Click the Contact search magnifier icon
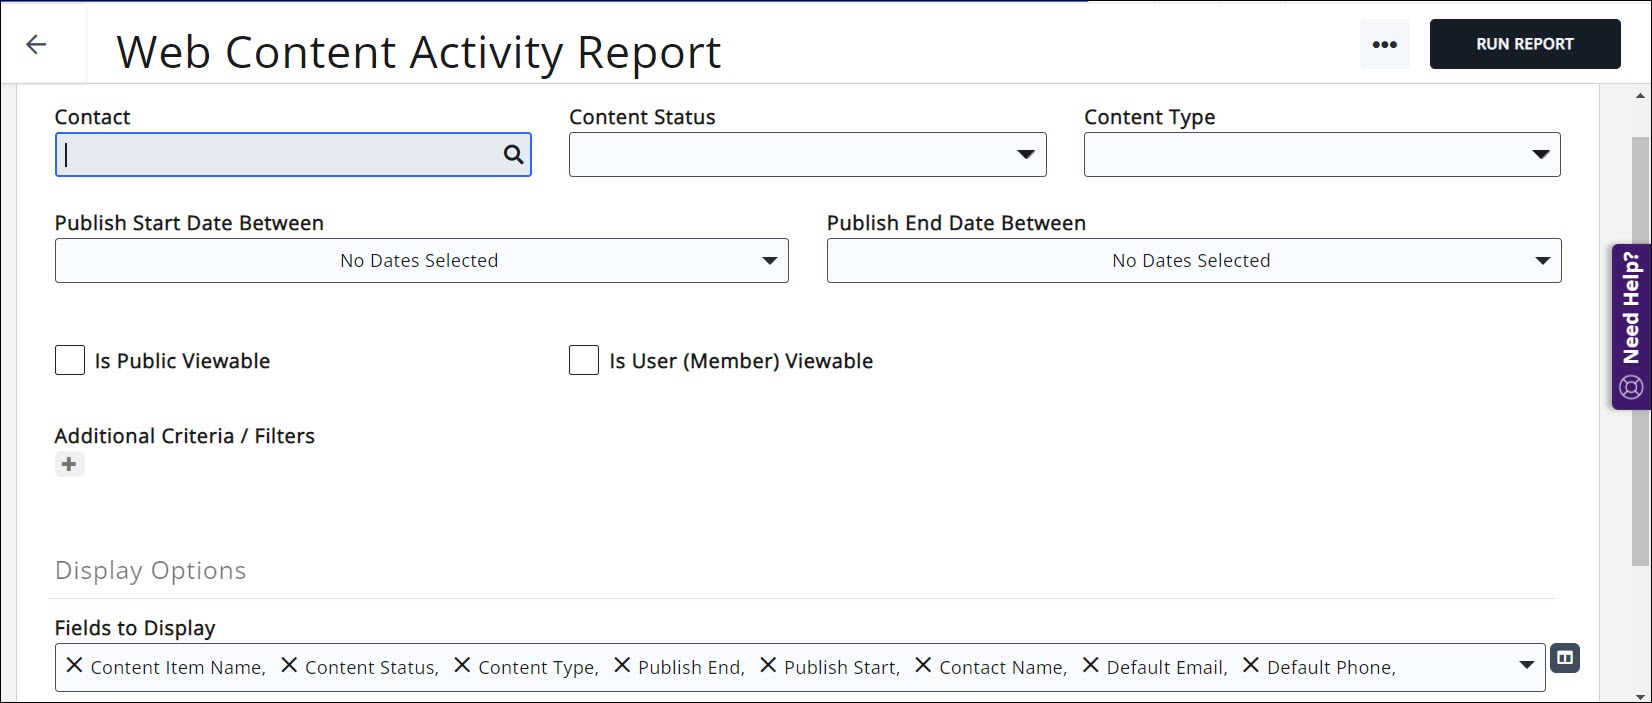 click(513, 154)
